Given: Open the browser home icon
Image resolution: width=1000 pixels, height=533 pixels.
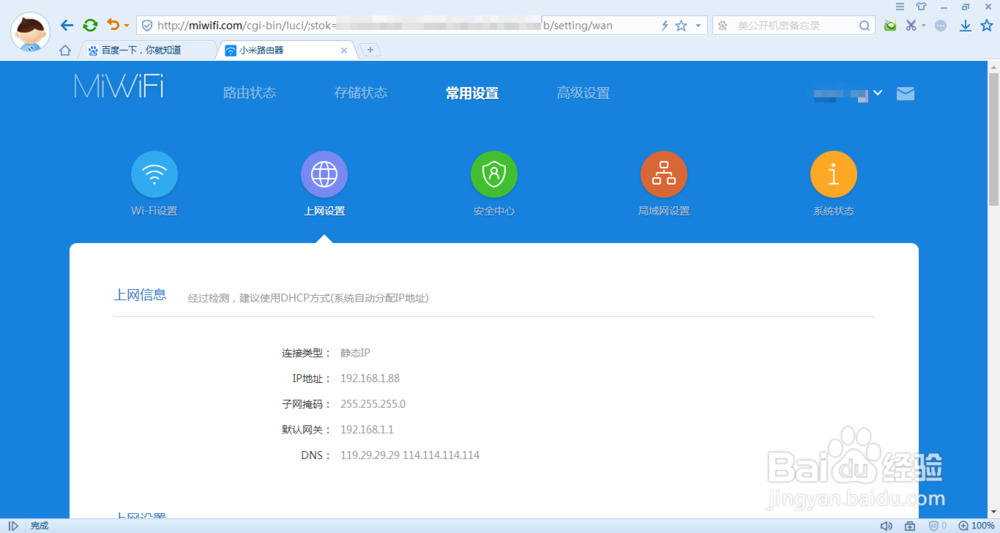Looking at the screenshot, I should [x=64, y=50].
